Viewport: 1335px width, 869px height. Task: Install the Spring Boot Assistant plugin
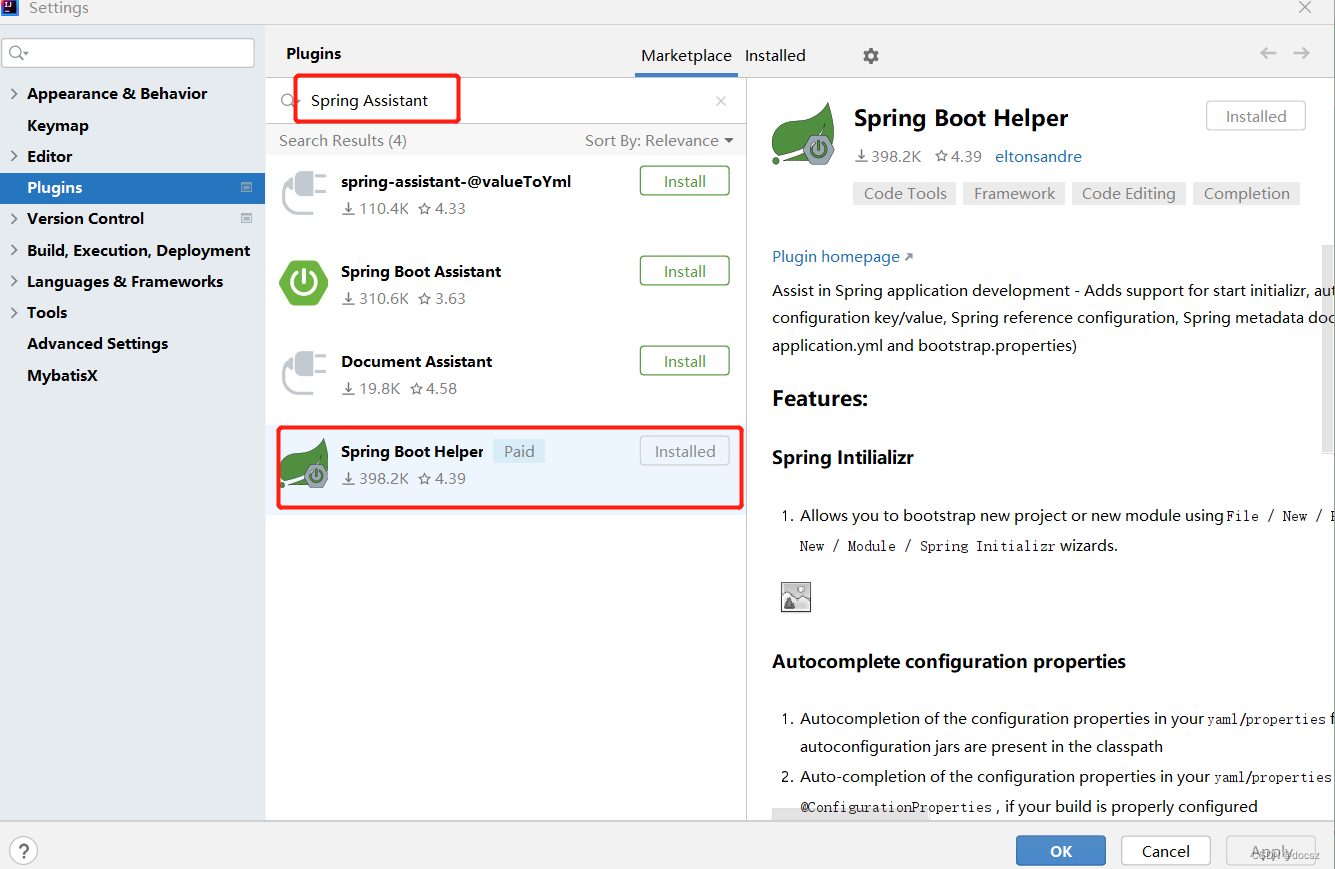[x=685, y=271]
